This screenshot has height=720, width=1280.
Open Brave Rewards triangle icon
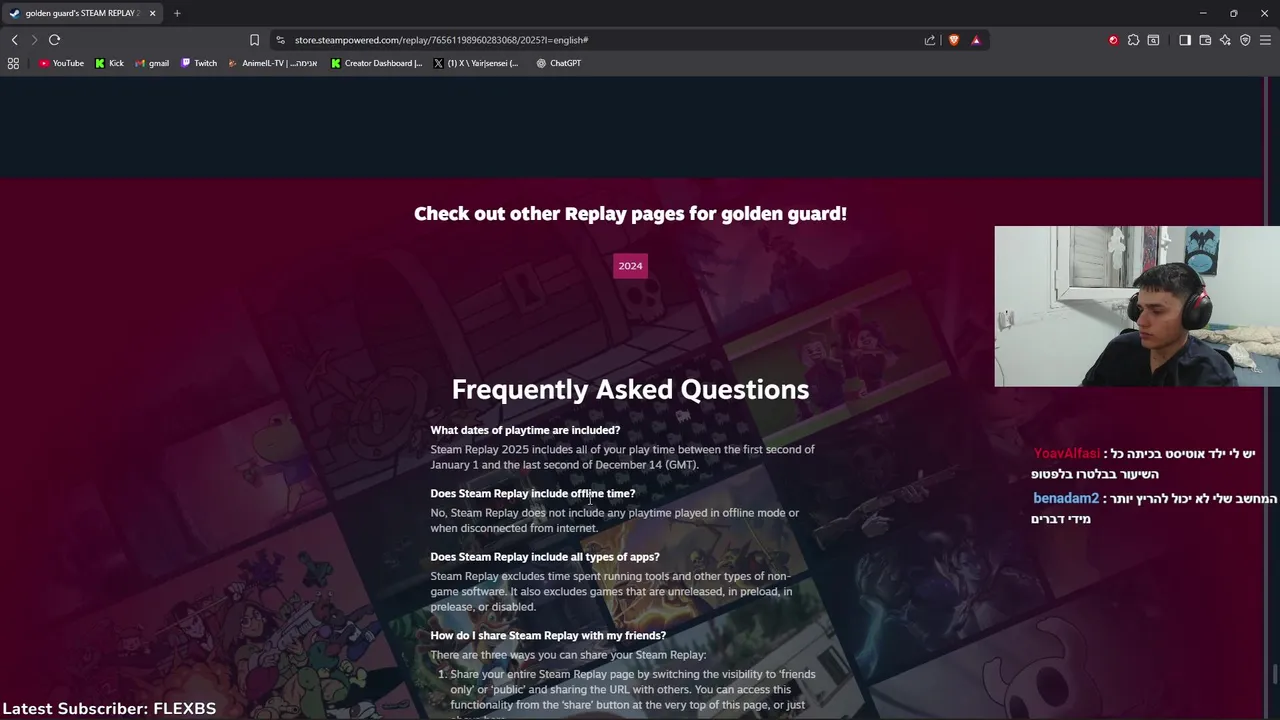tap(976, 40)
